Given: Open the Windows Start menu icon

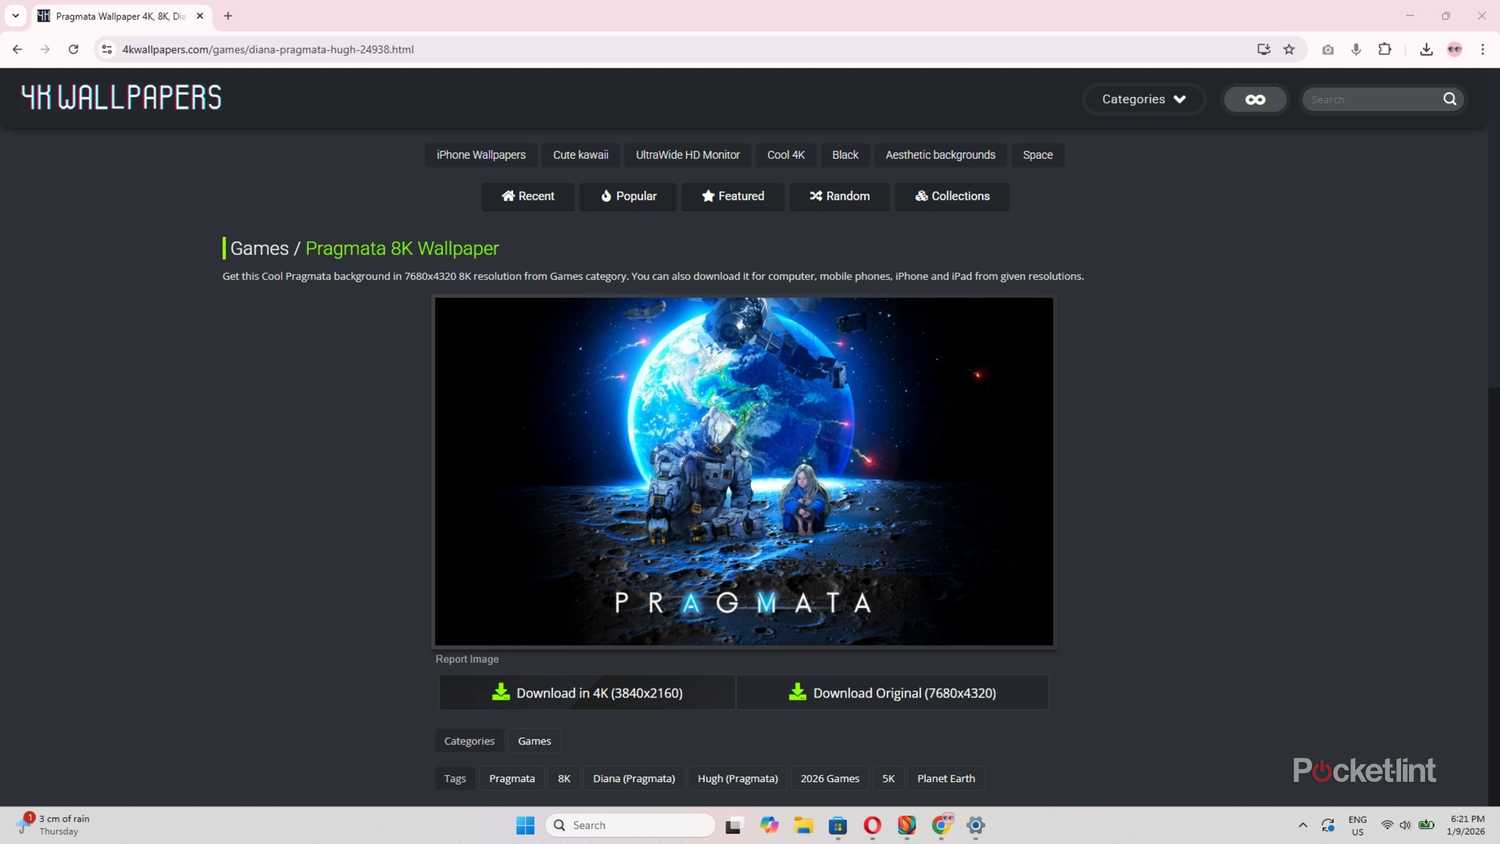Looking at the screenshot, I should pyautogui.click(x=525, y=825).
